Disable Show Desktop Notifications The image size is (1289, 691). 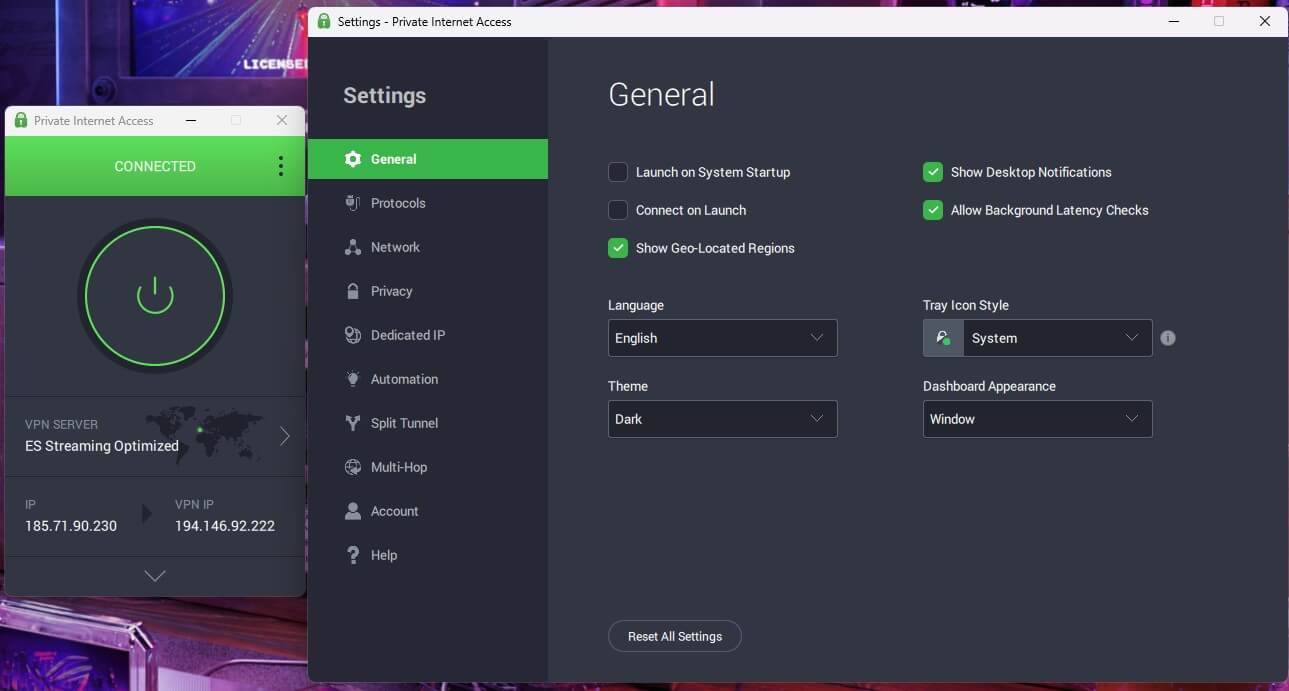[x=933, y=172]
